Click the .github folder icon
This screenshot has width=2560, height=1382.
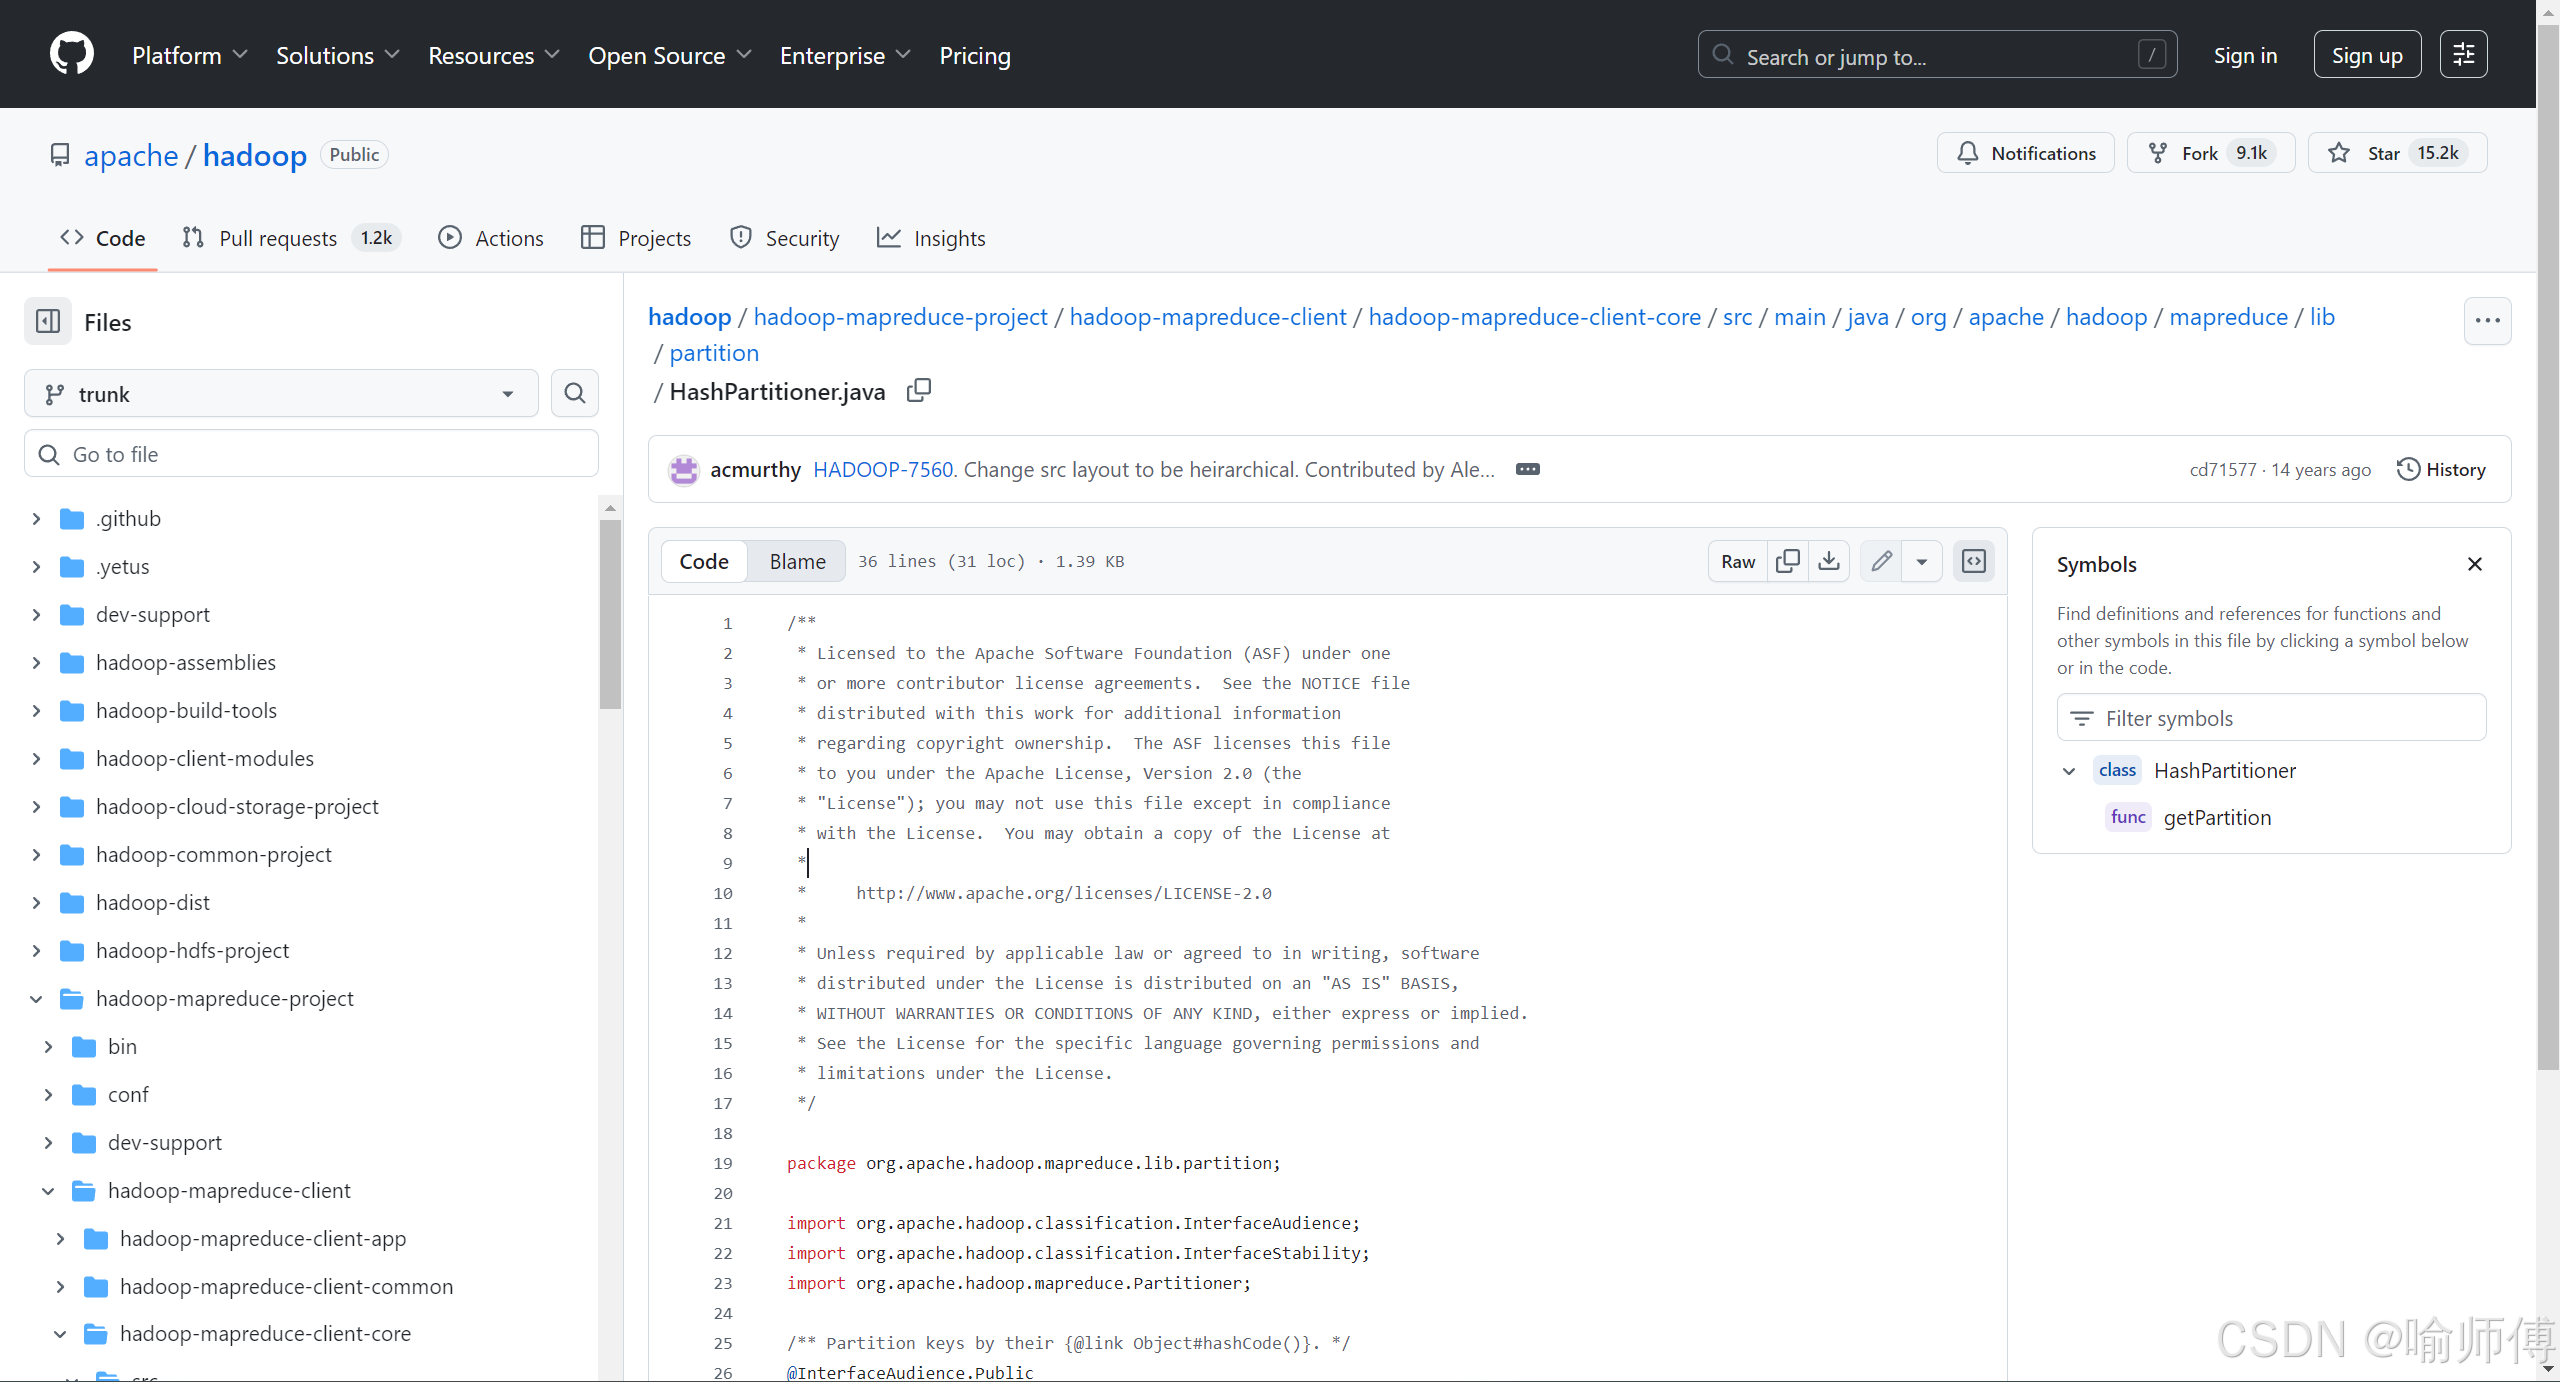click(x=72, y=518)
